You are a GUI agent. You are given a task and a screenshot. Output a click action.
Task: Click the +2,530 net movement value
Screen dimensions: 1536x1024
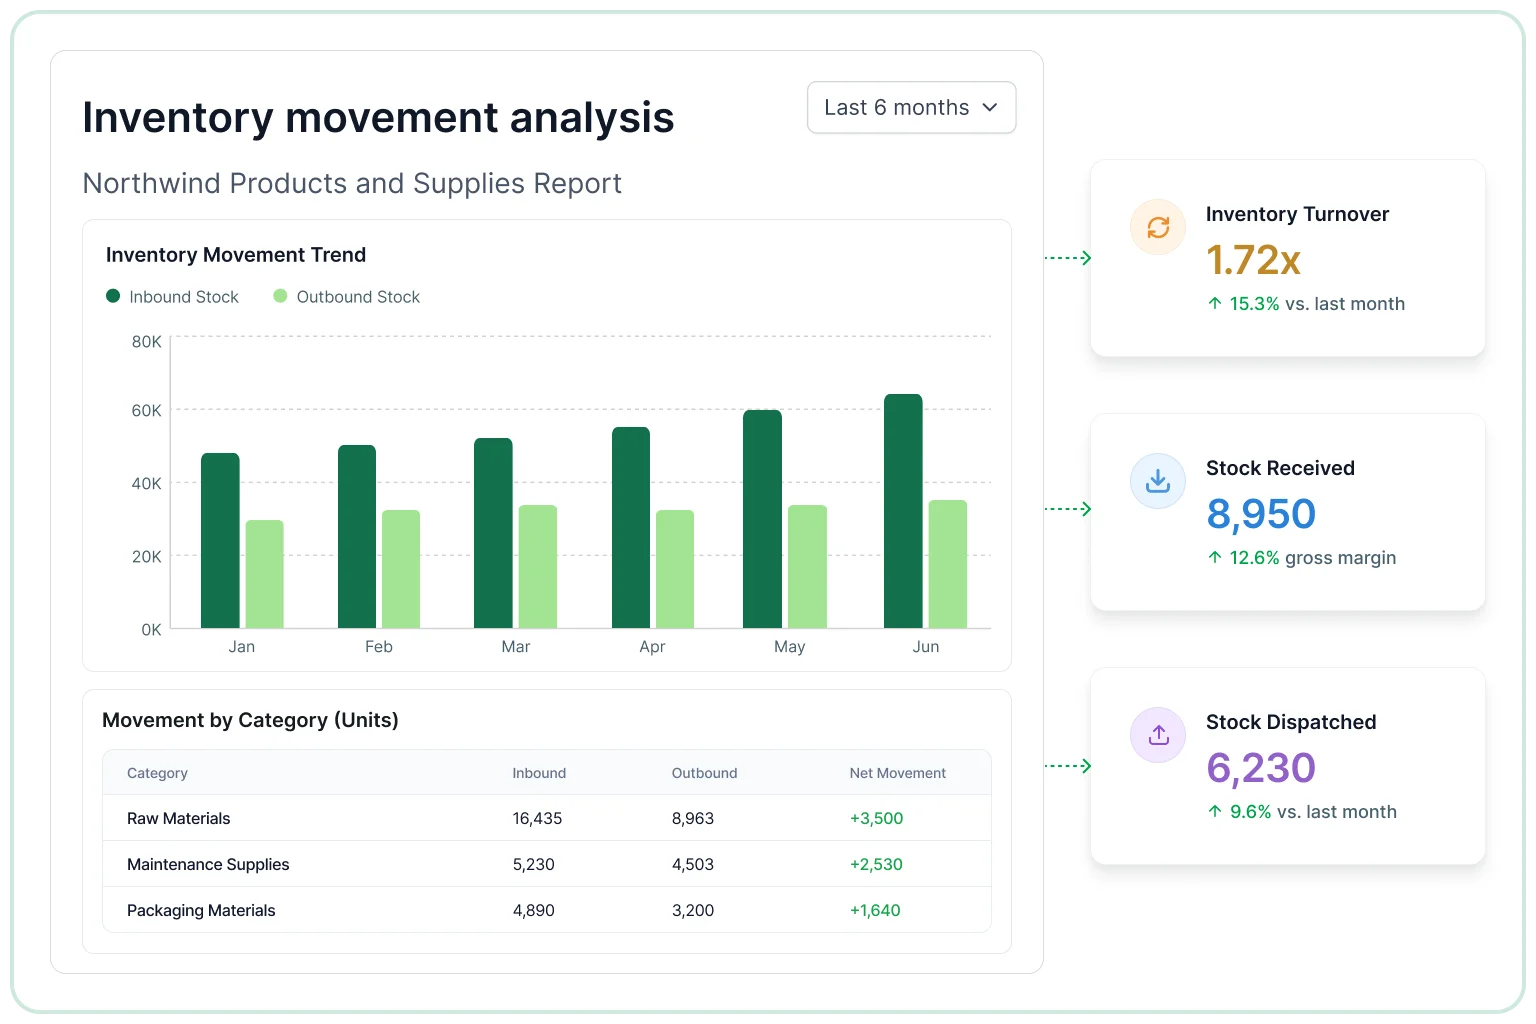click(876, 864)
